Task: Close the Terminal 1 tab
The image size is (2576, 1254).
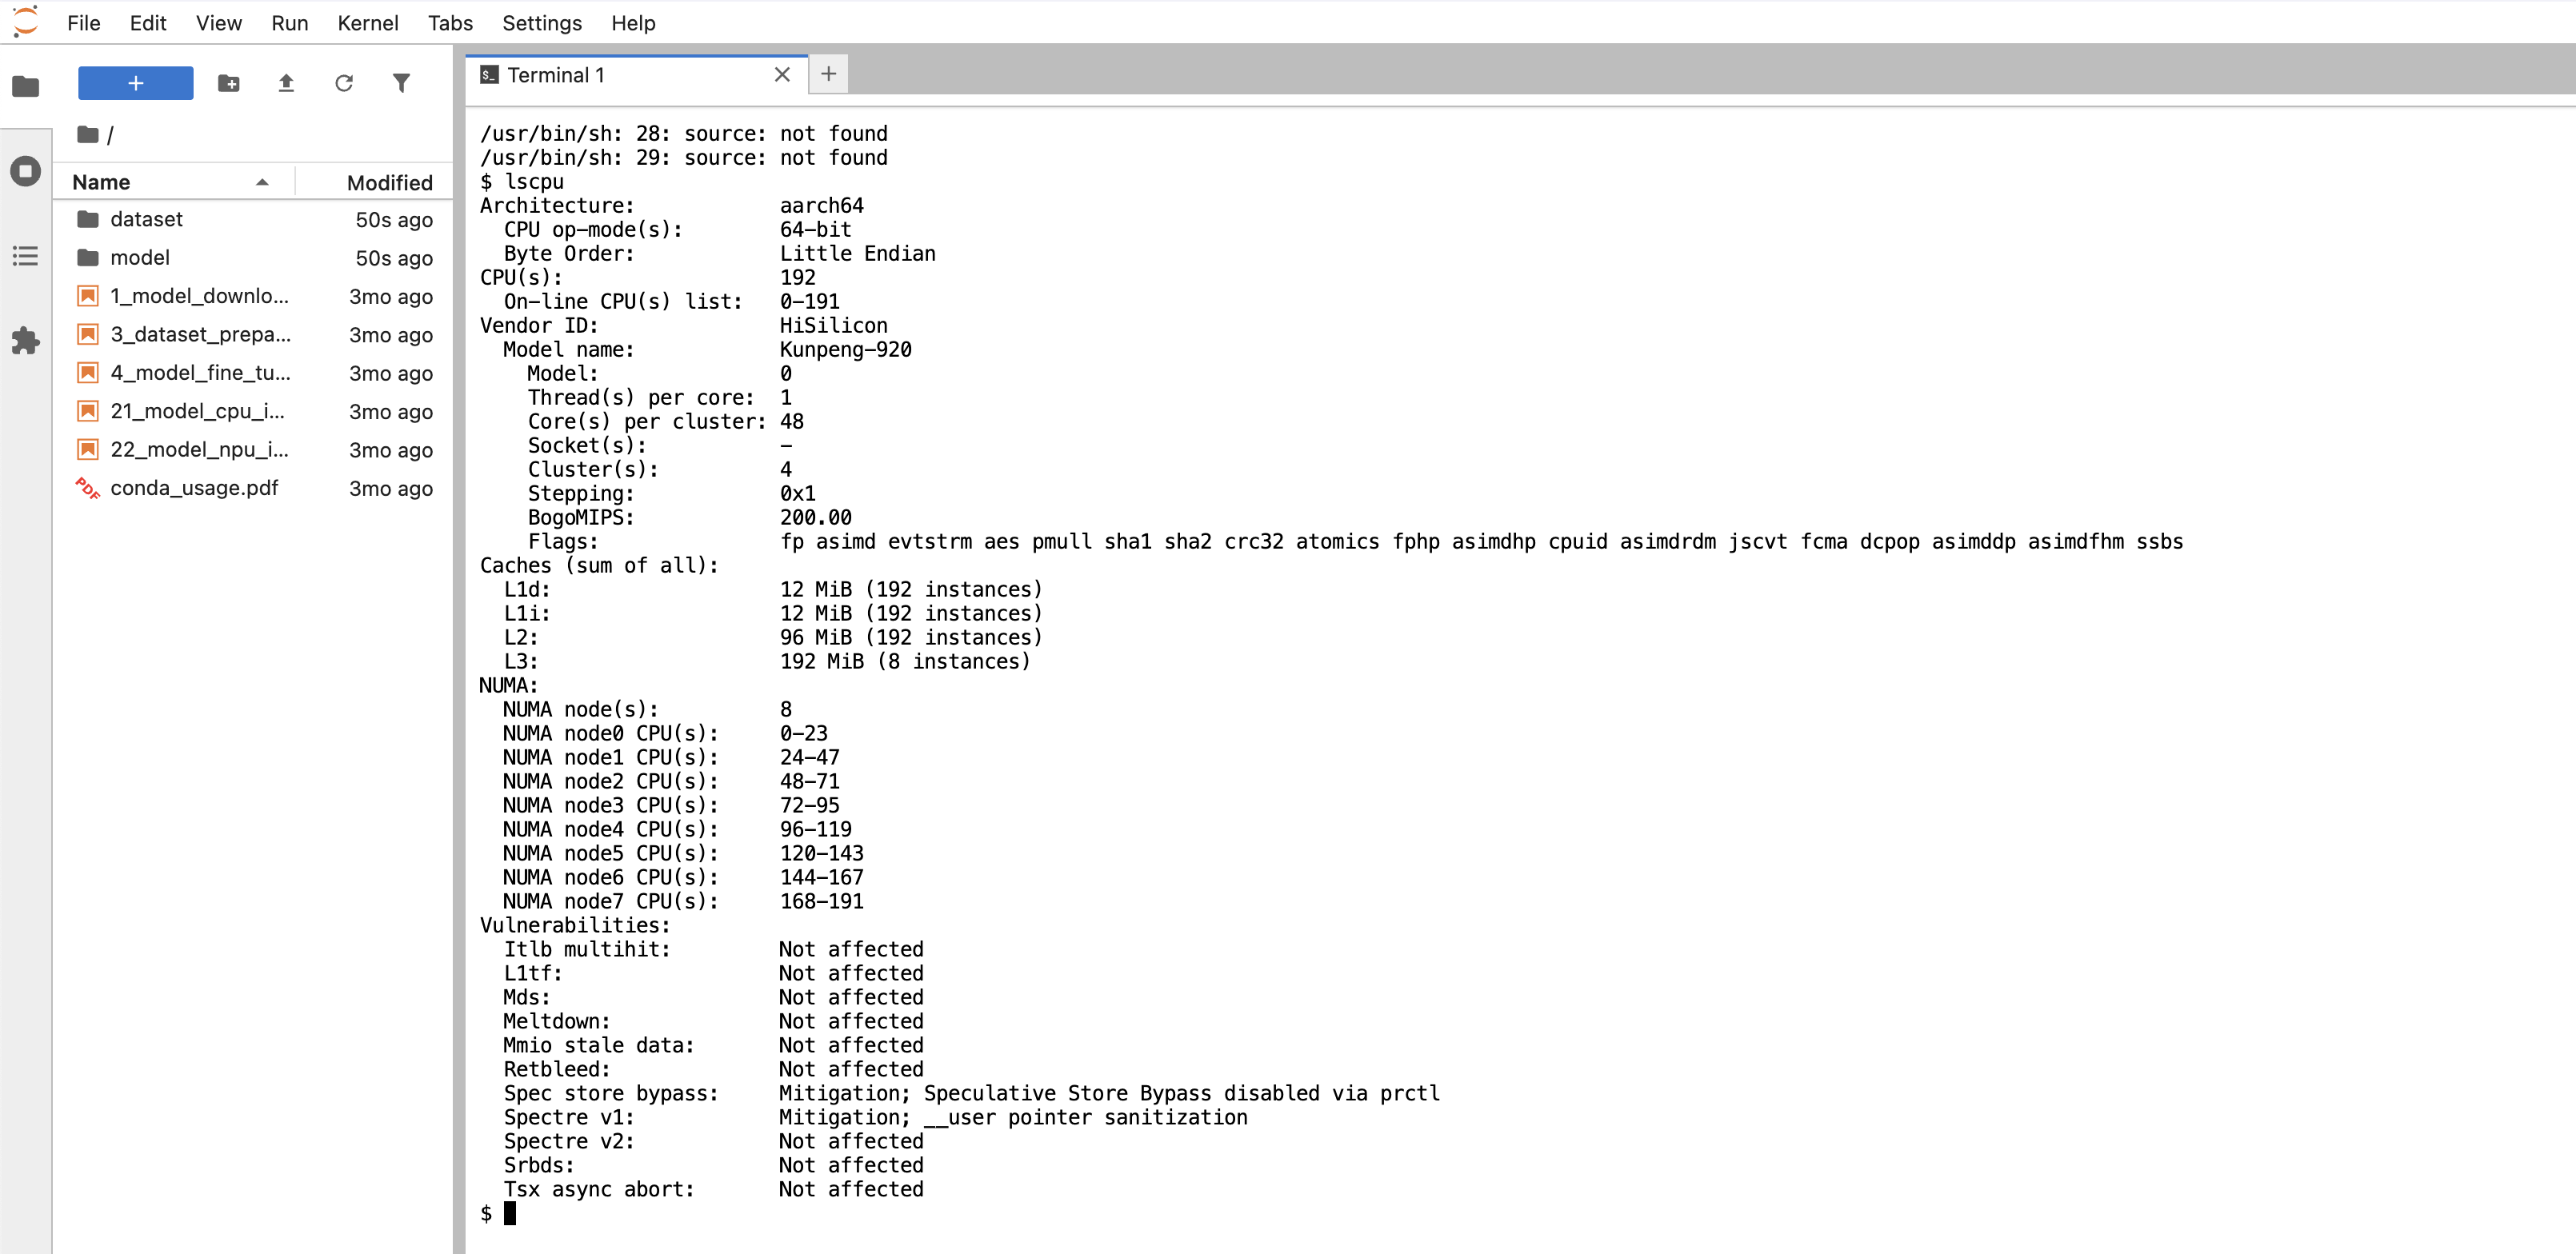Action: [782, 75]
